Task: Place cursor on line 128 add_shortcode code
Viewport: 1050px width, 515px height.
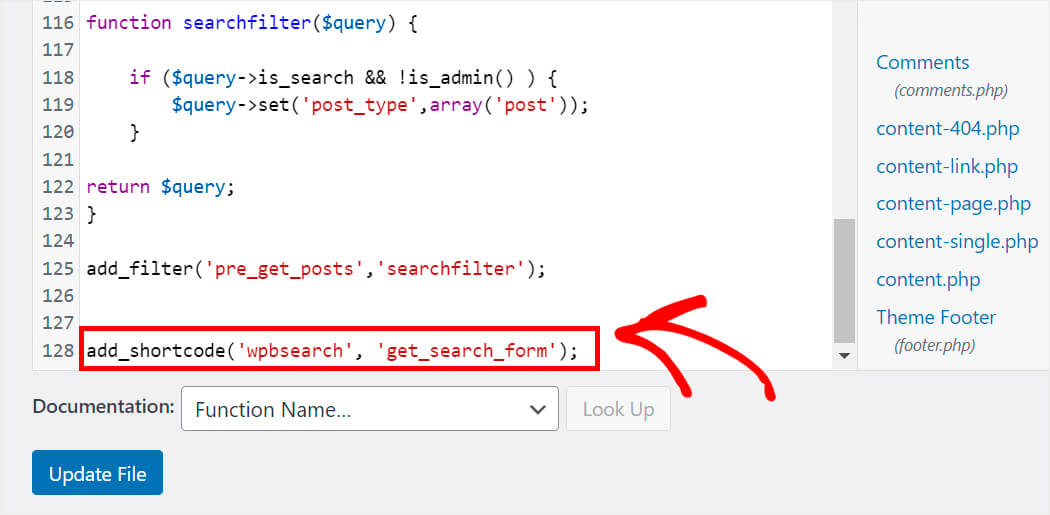Action: [x=331, y=350]
